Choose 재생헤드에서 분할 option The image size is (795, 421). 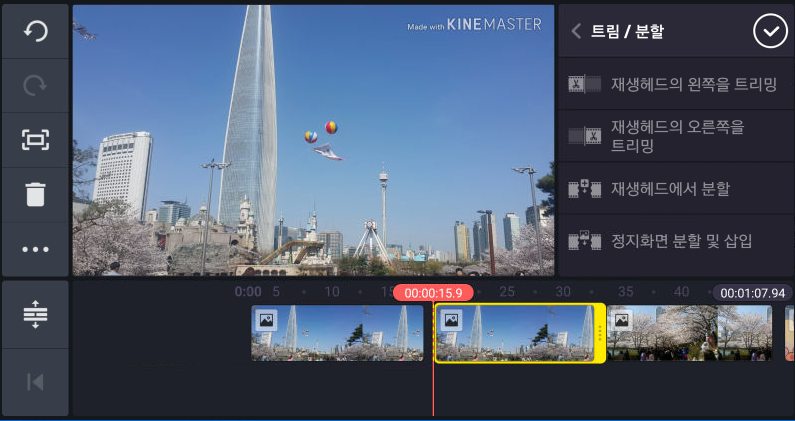click(676, 189)
